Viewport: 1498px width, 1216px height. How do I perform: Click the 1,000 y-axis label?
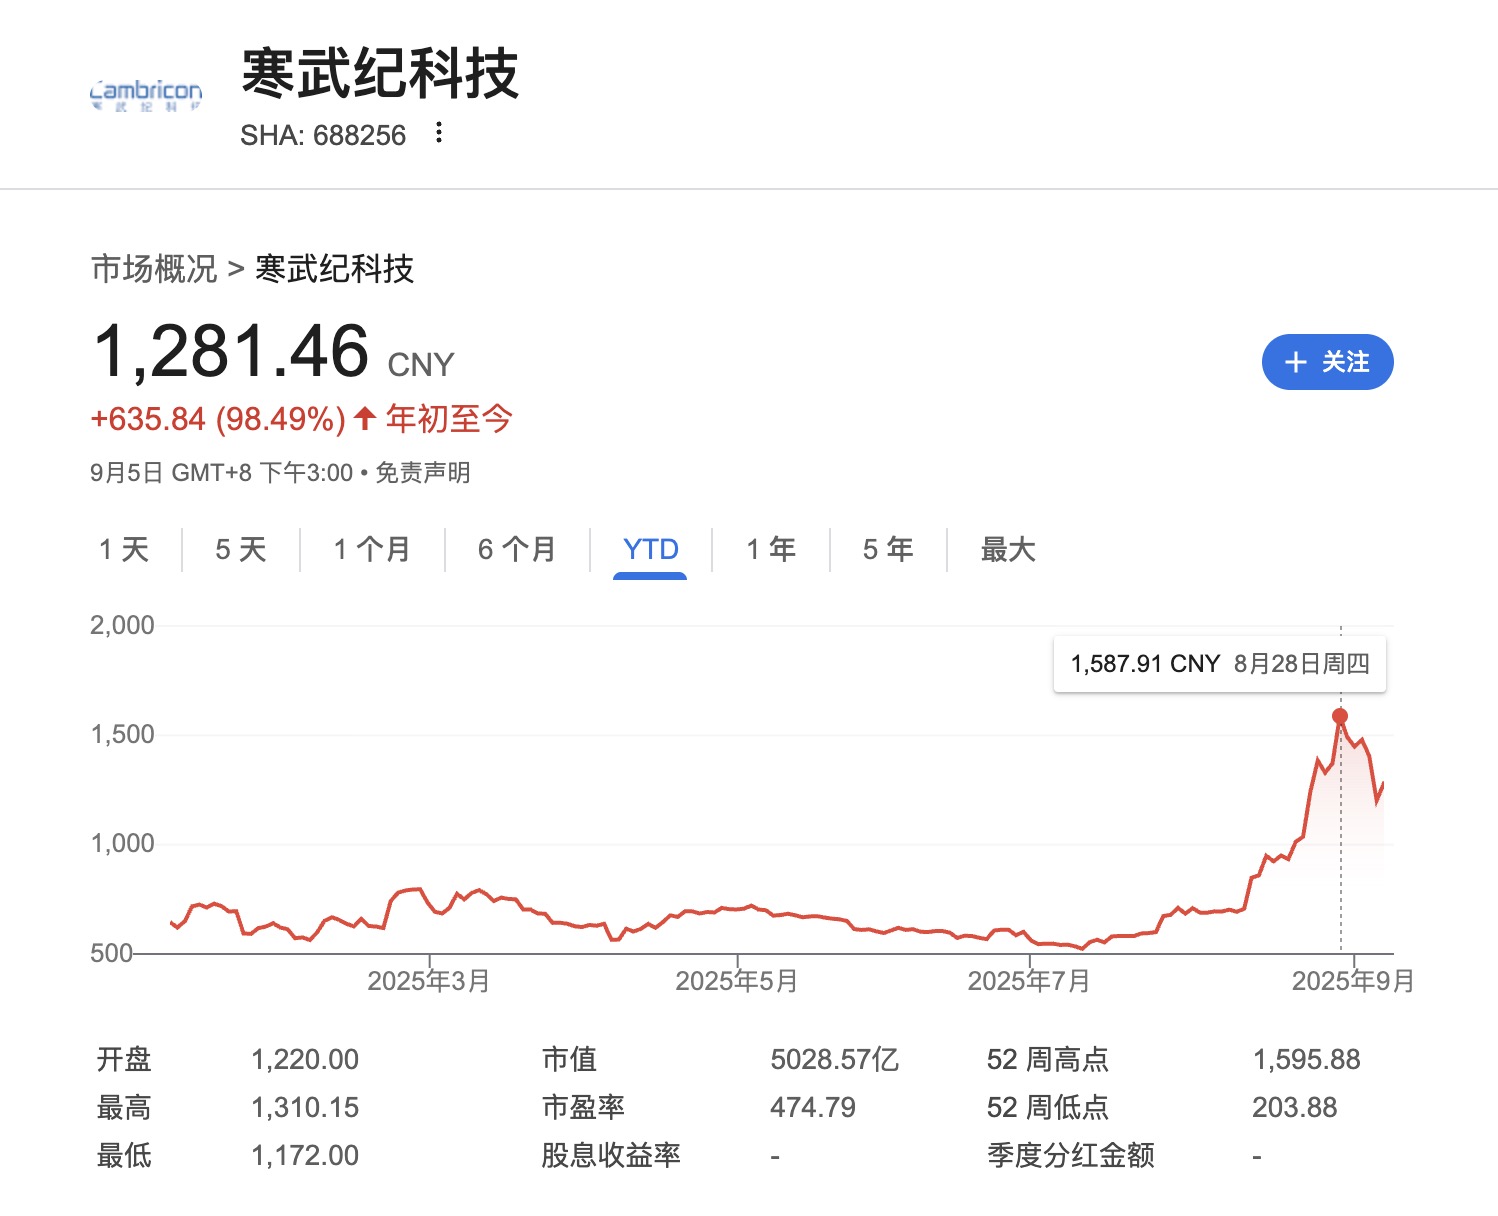tap(122, 844)
